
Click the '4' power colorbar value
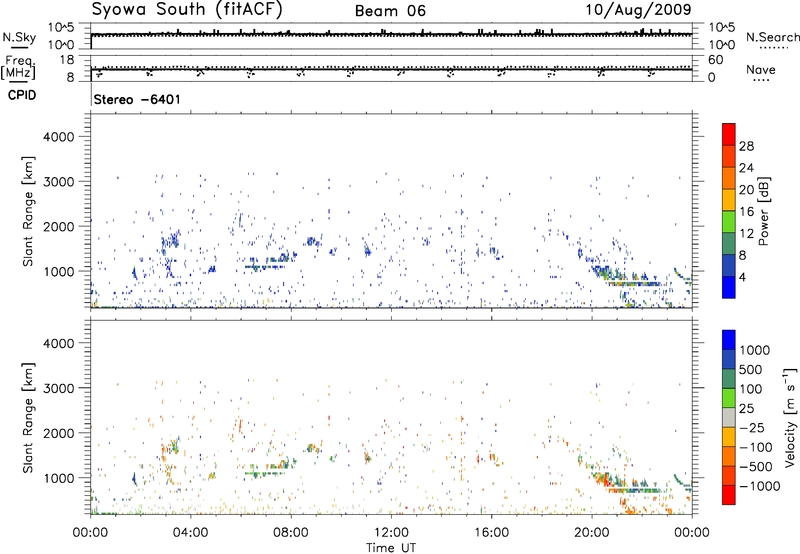[742, 277]
